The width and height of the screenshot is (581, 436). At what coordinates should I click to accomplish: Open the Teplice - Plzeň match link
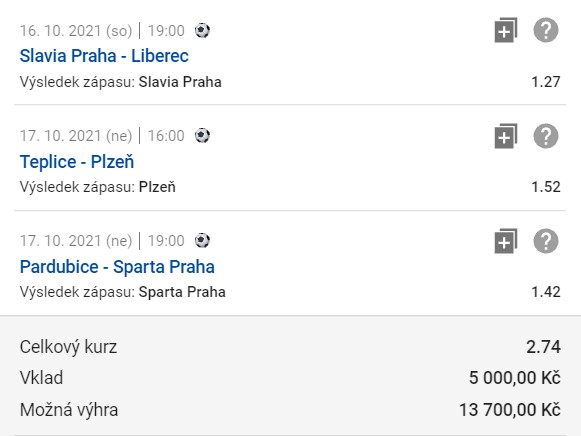(x=77, y=162)
